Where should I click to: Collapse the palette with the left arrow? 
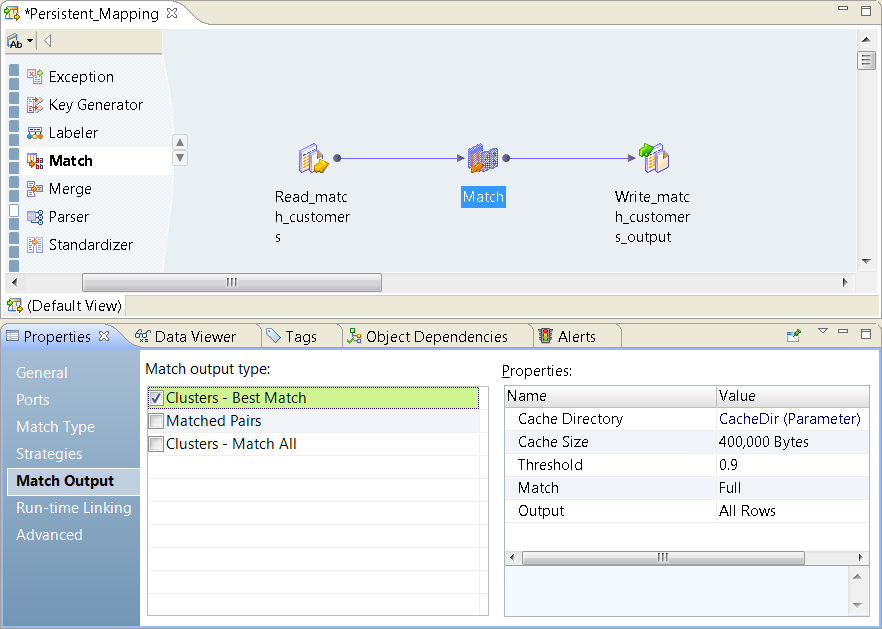(x=47, y=41)
